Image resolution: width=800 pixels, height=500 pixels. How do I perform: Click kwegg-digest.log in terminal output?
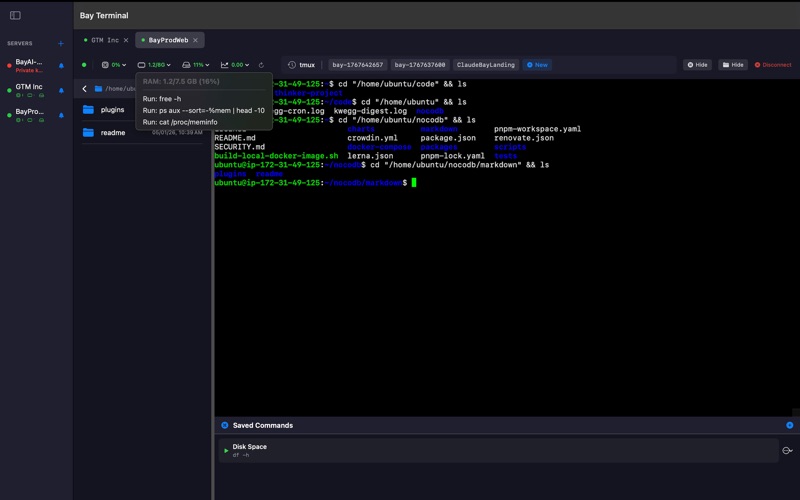[x=370, y=111]
